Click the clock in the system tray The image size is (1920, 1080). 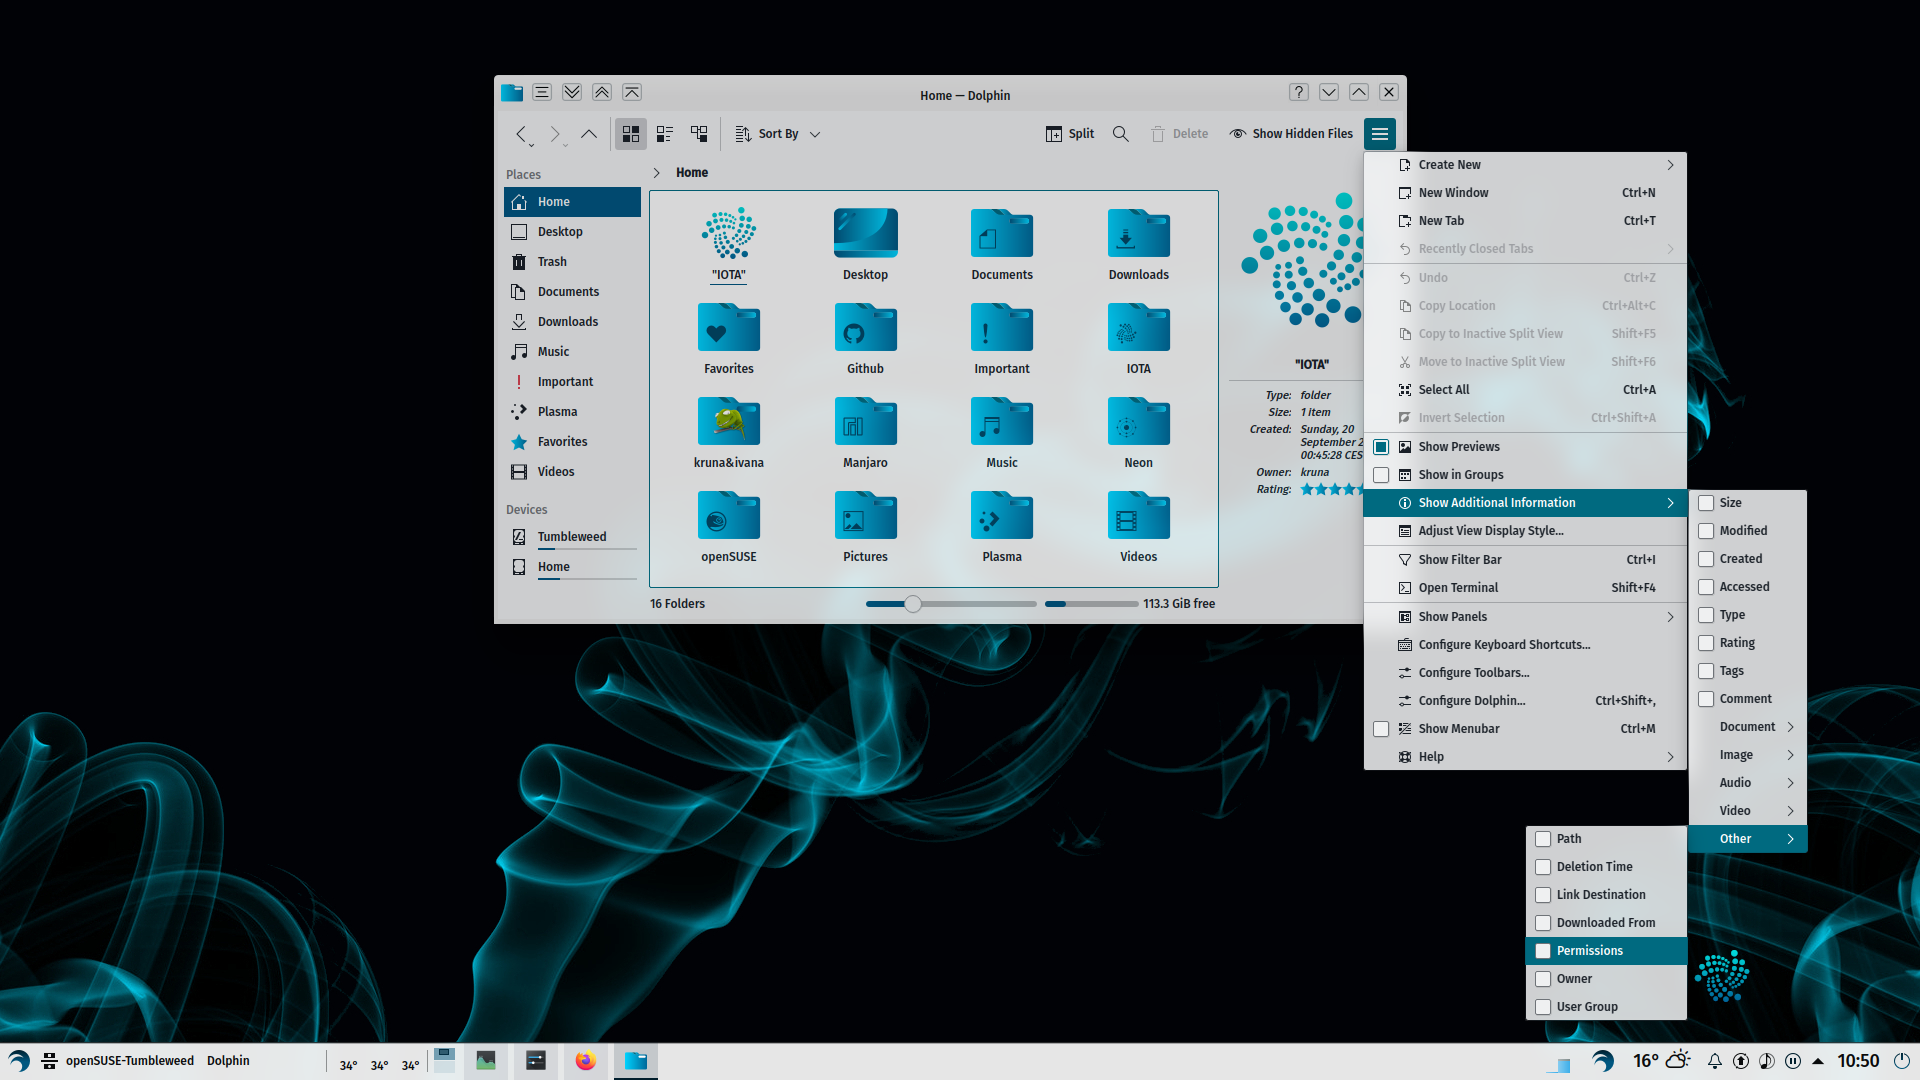pyautogui.click(x=1858, y=1061)
